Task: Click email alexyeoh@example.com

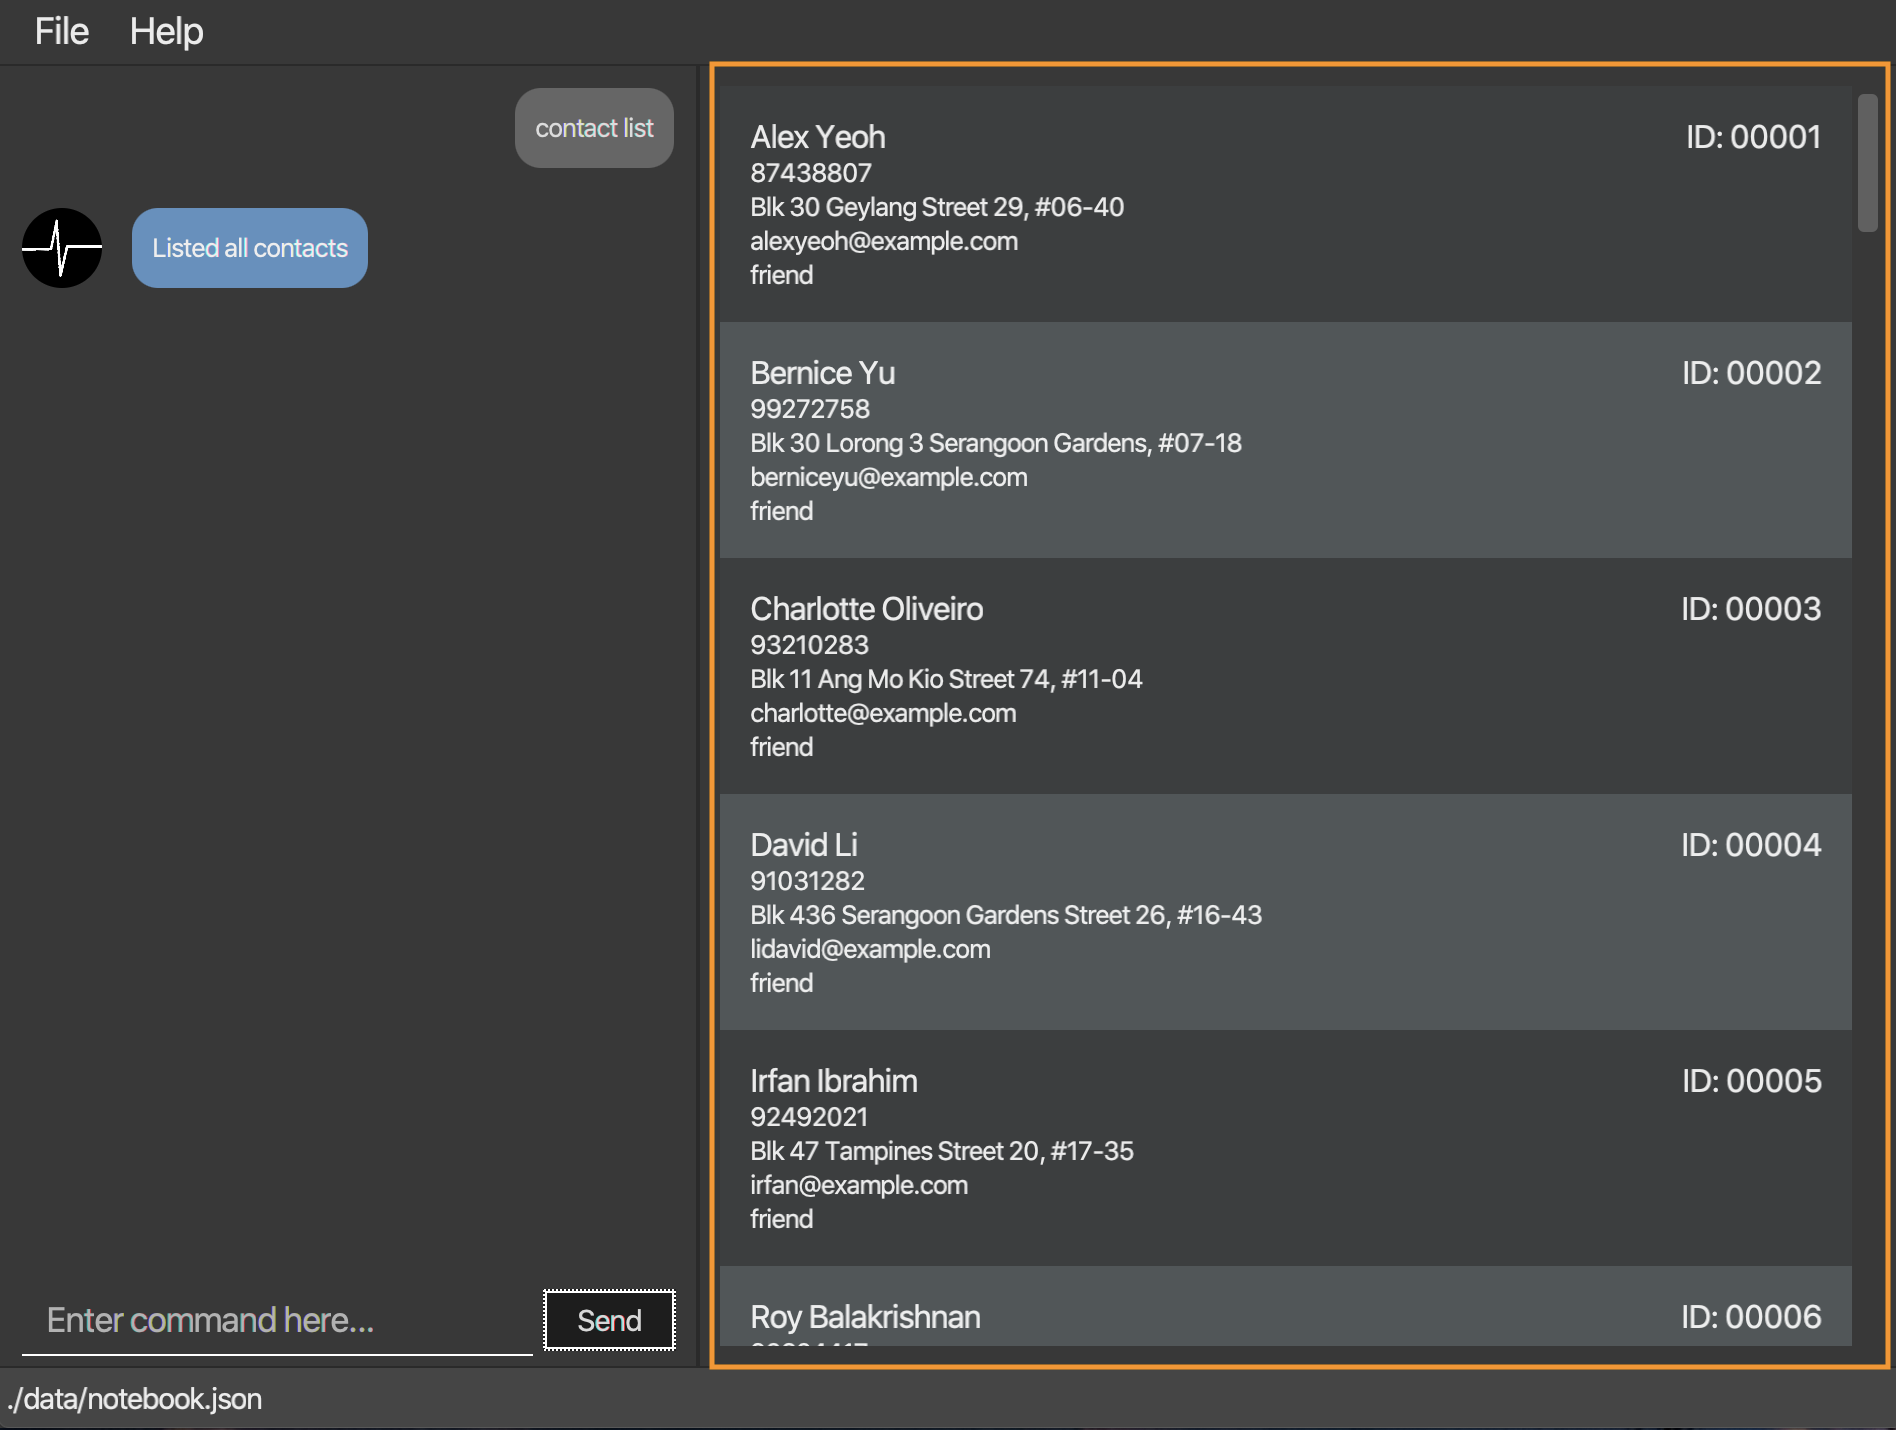Action: click(x=884, y=241)
